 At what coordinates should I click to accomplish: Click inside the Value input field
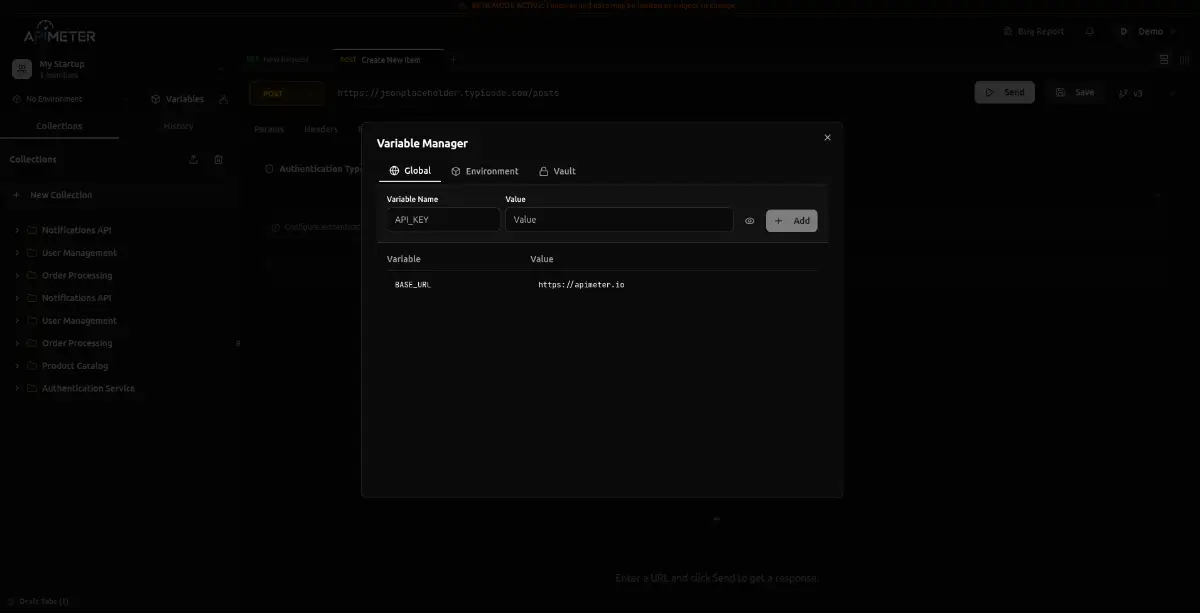point(618,218)
